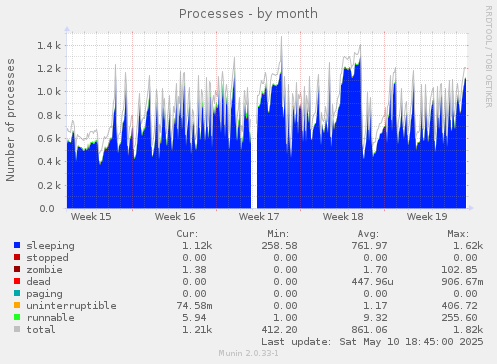Click the 'stopped' legend label

48,258
